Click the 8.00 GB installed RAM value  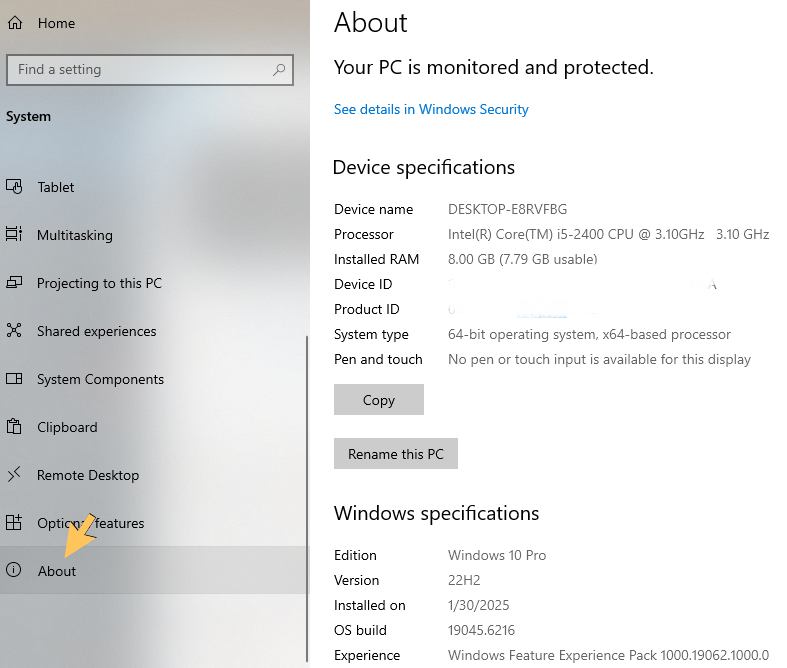point(522,259)
